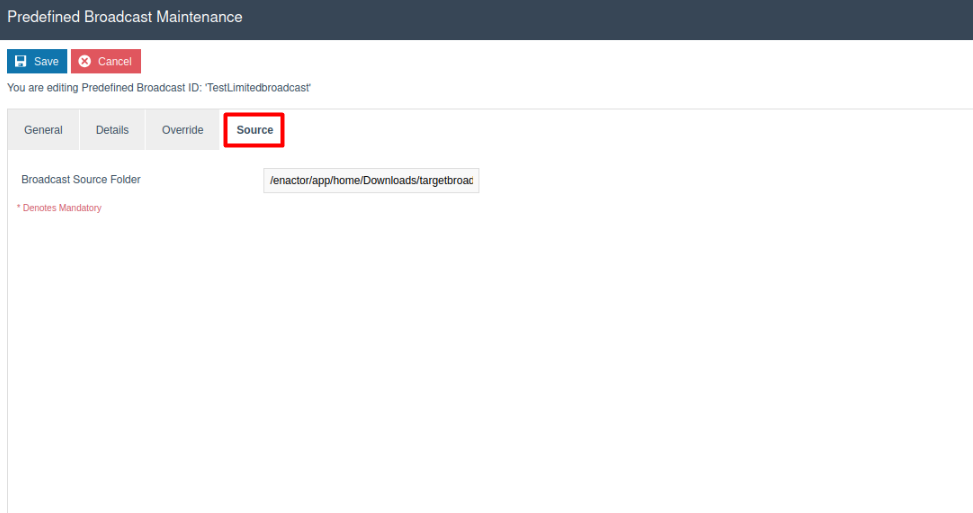973x513 pixels.
Task: Select the highlighted Source tab
Action: coord(254,130)
